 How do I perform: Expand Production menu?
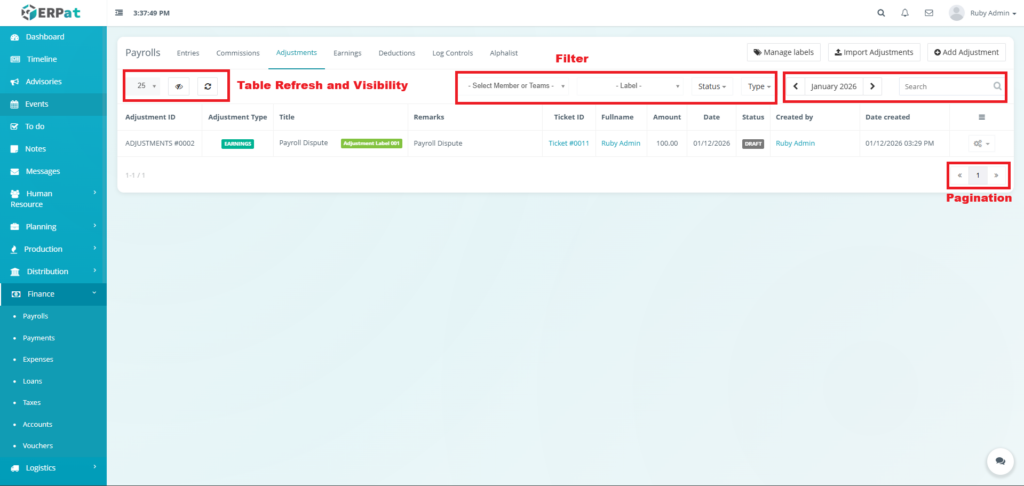[53, 249]
